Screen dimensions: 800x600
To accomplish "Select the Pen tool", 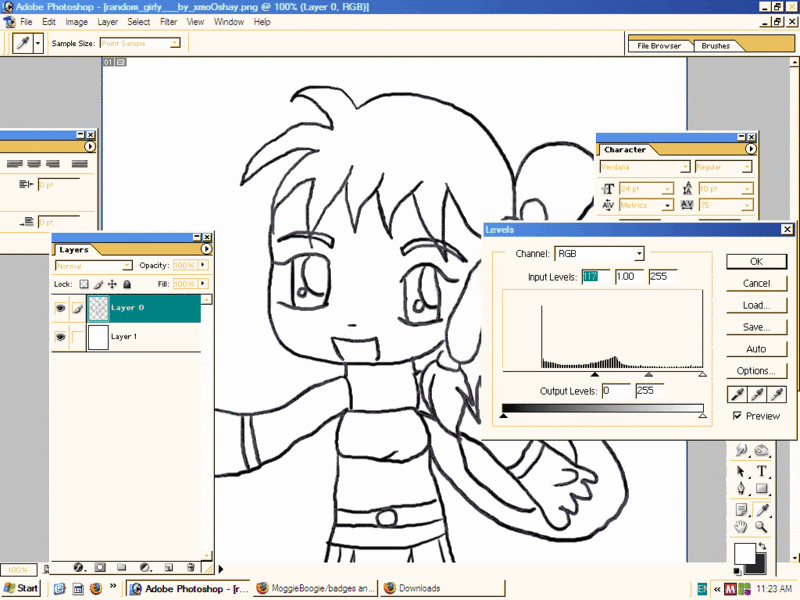I will click(x=741, y=489).
